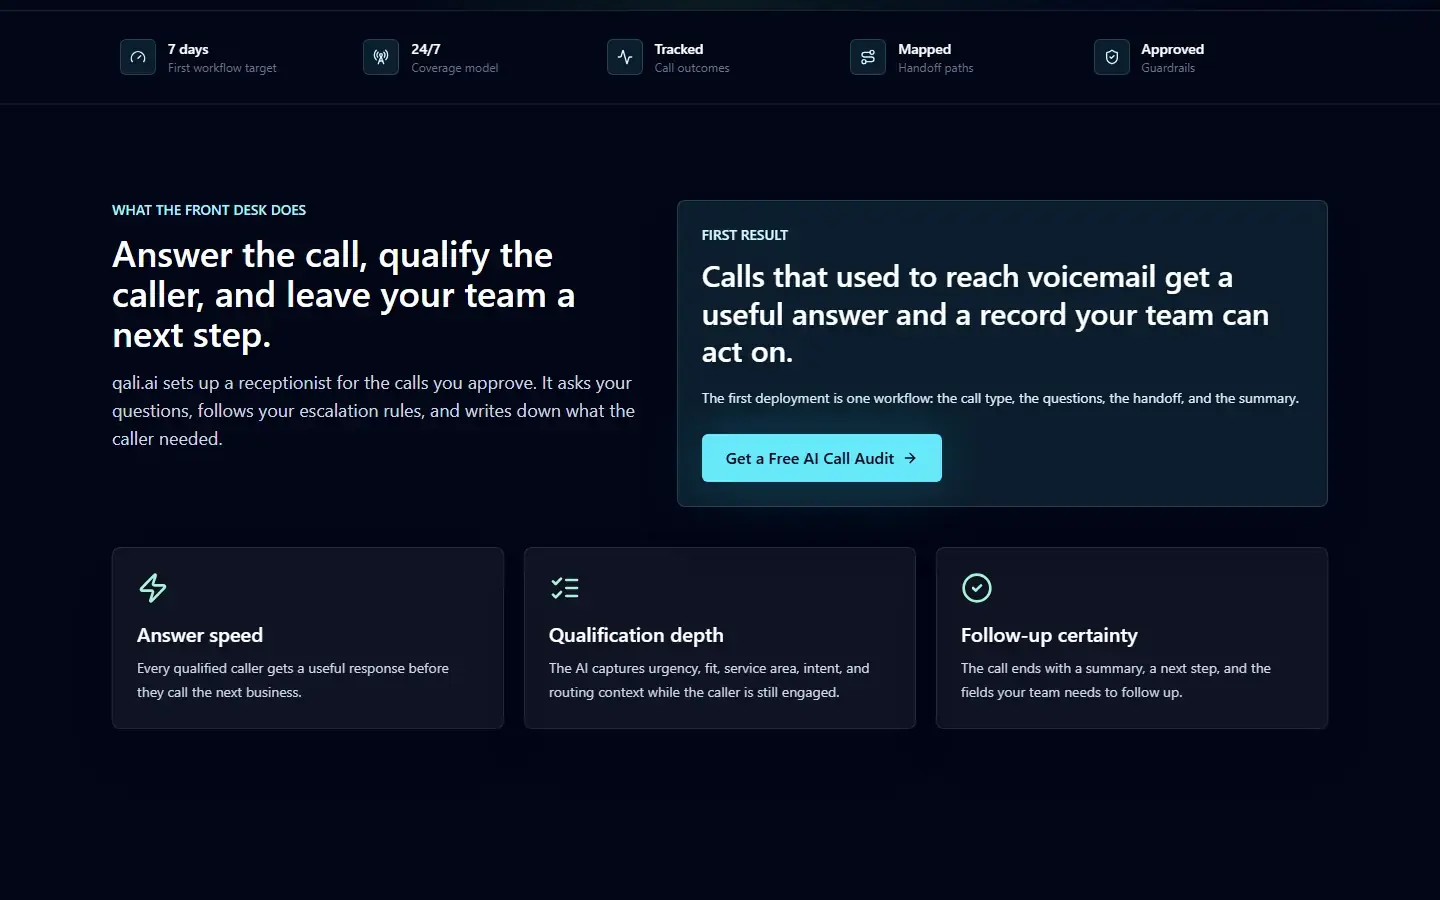Screen dimensions: 1440x900
Task: Click the "Mapped" stat text
Action: 925,49
